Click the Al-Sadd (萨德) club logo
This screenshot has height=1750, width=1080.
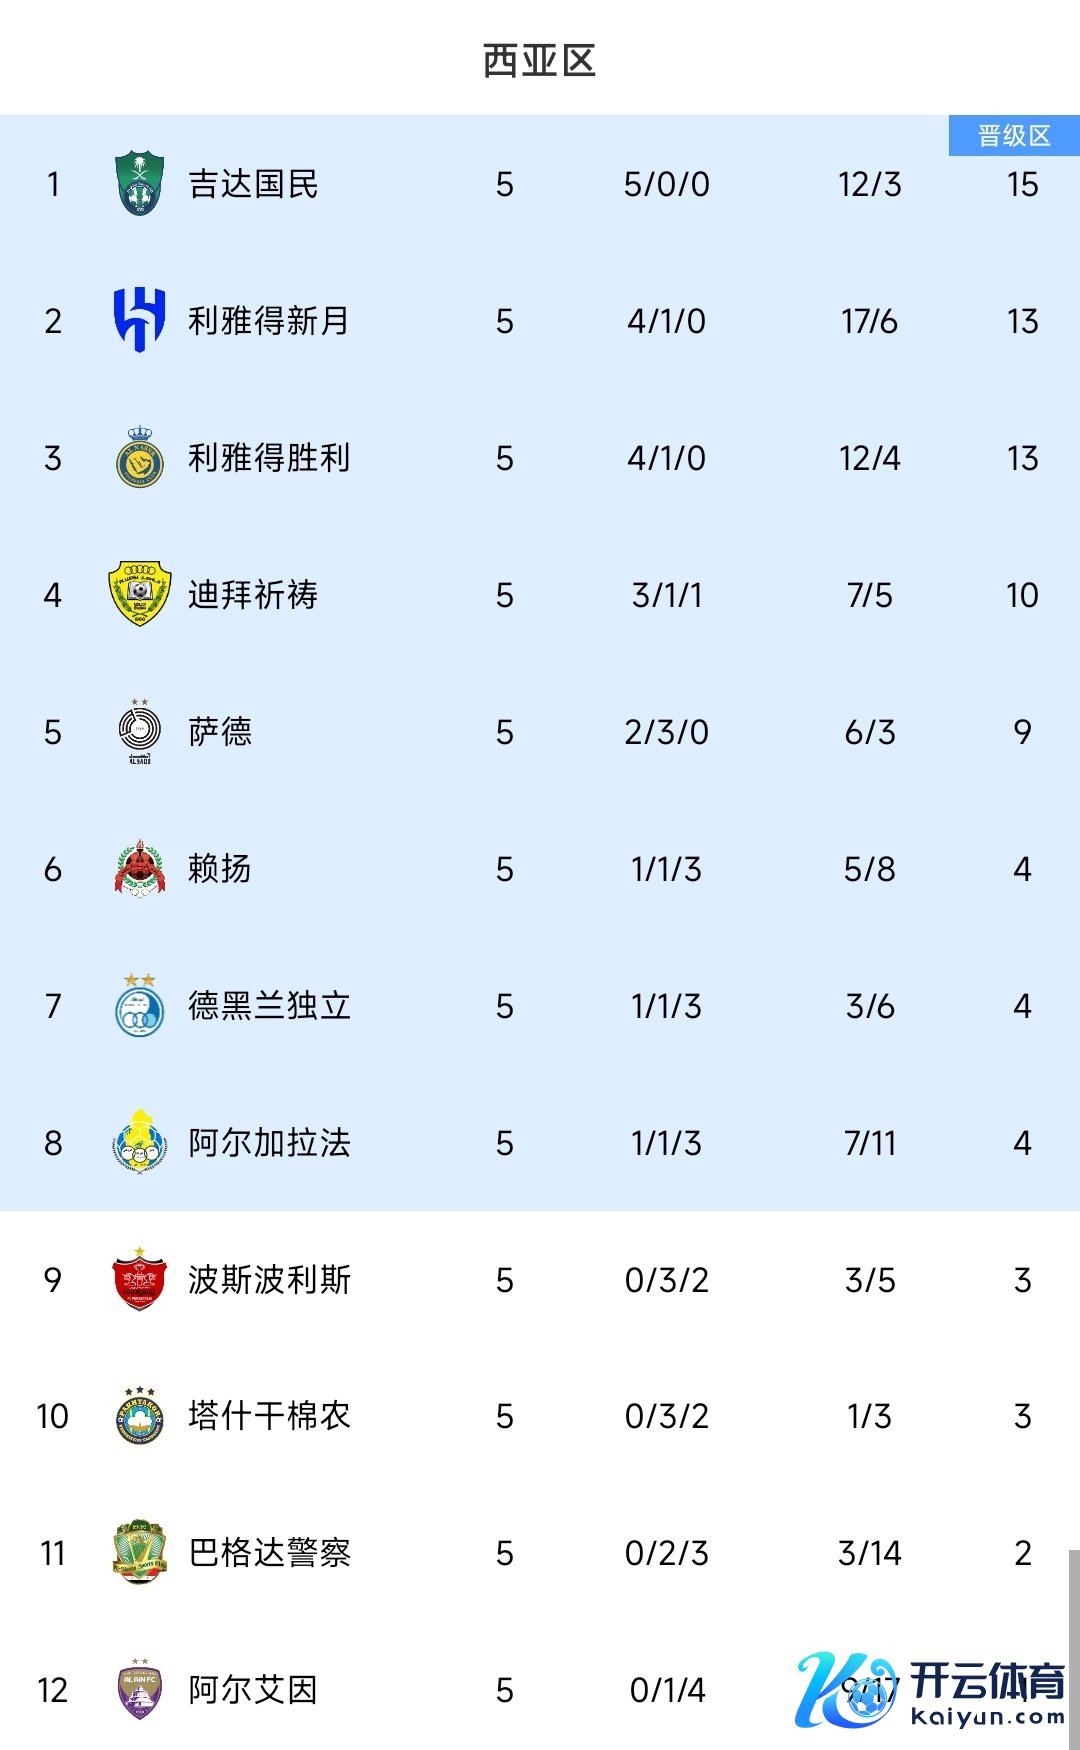pyautogui.click(x=139, y=732)
